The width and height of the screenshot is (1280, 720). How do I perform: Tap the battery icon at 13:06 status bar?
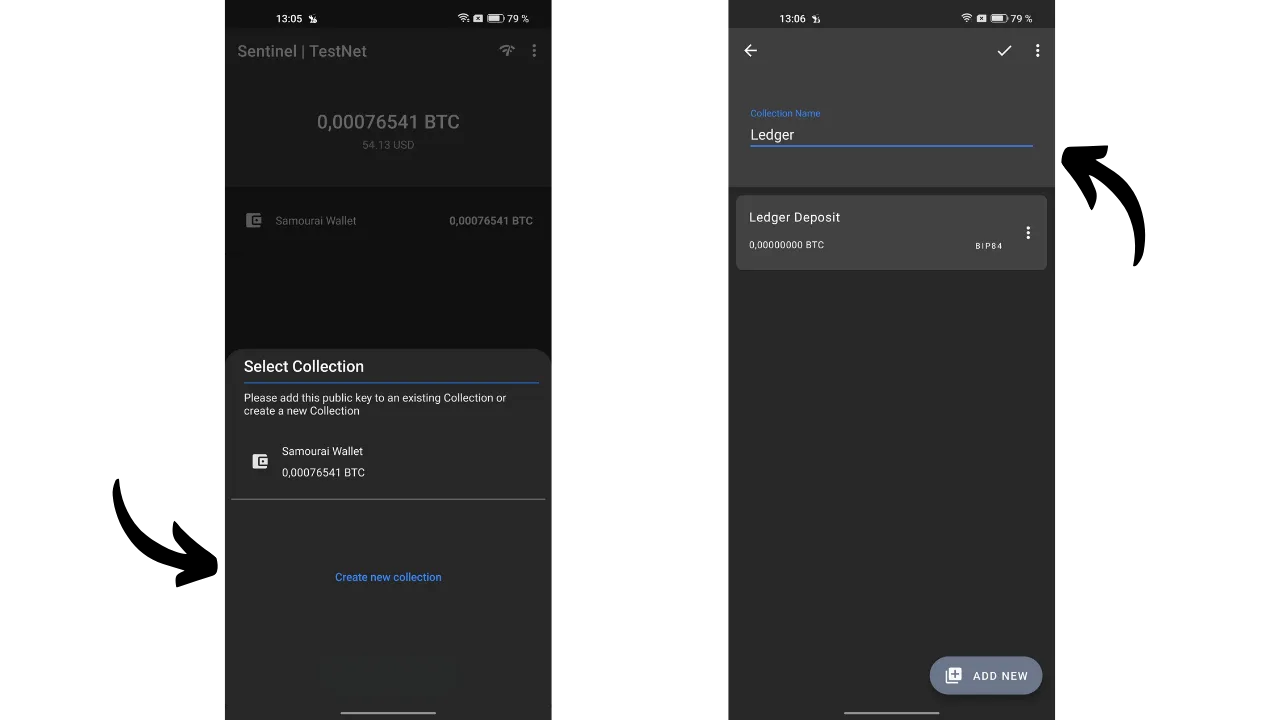(x=998, y=18)
